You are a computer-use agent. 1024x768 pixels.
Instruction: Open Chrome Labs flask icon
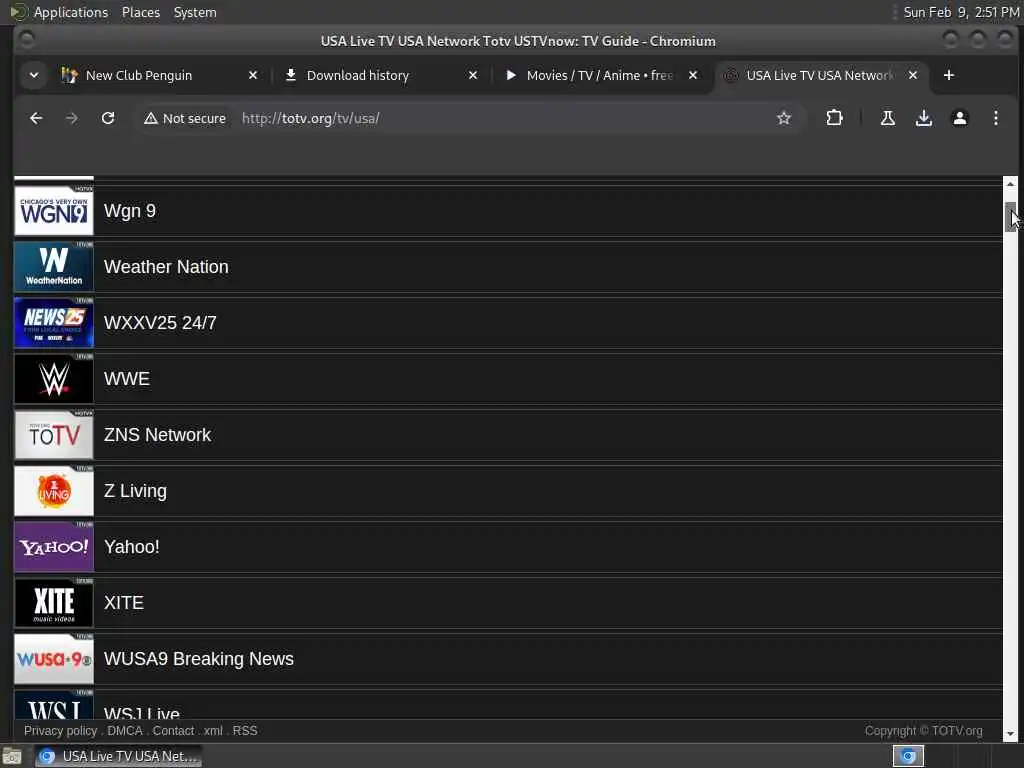pos(888,118)
